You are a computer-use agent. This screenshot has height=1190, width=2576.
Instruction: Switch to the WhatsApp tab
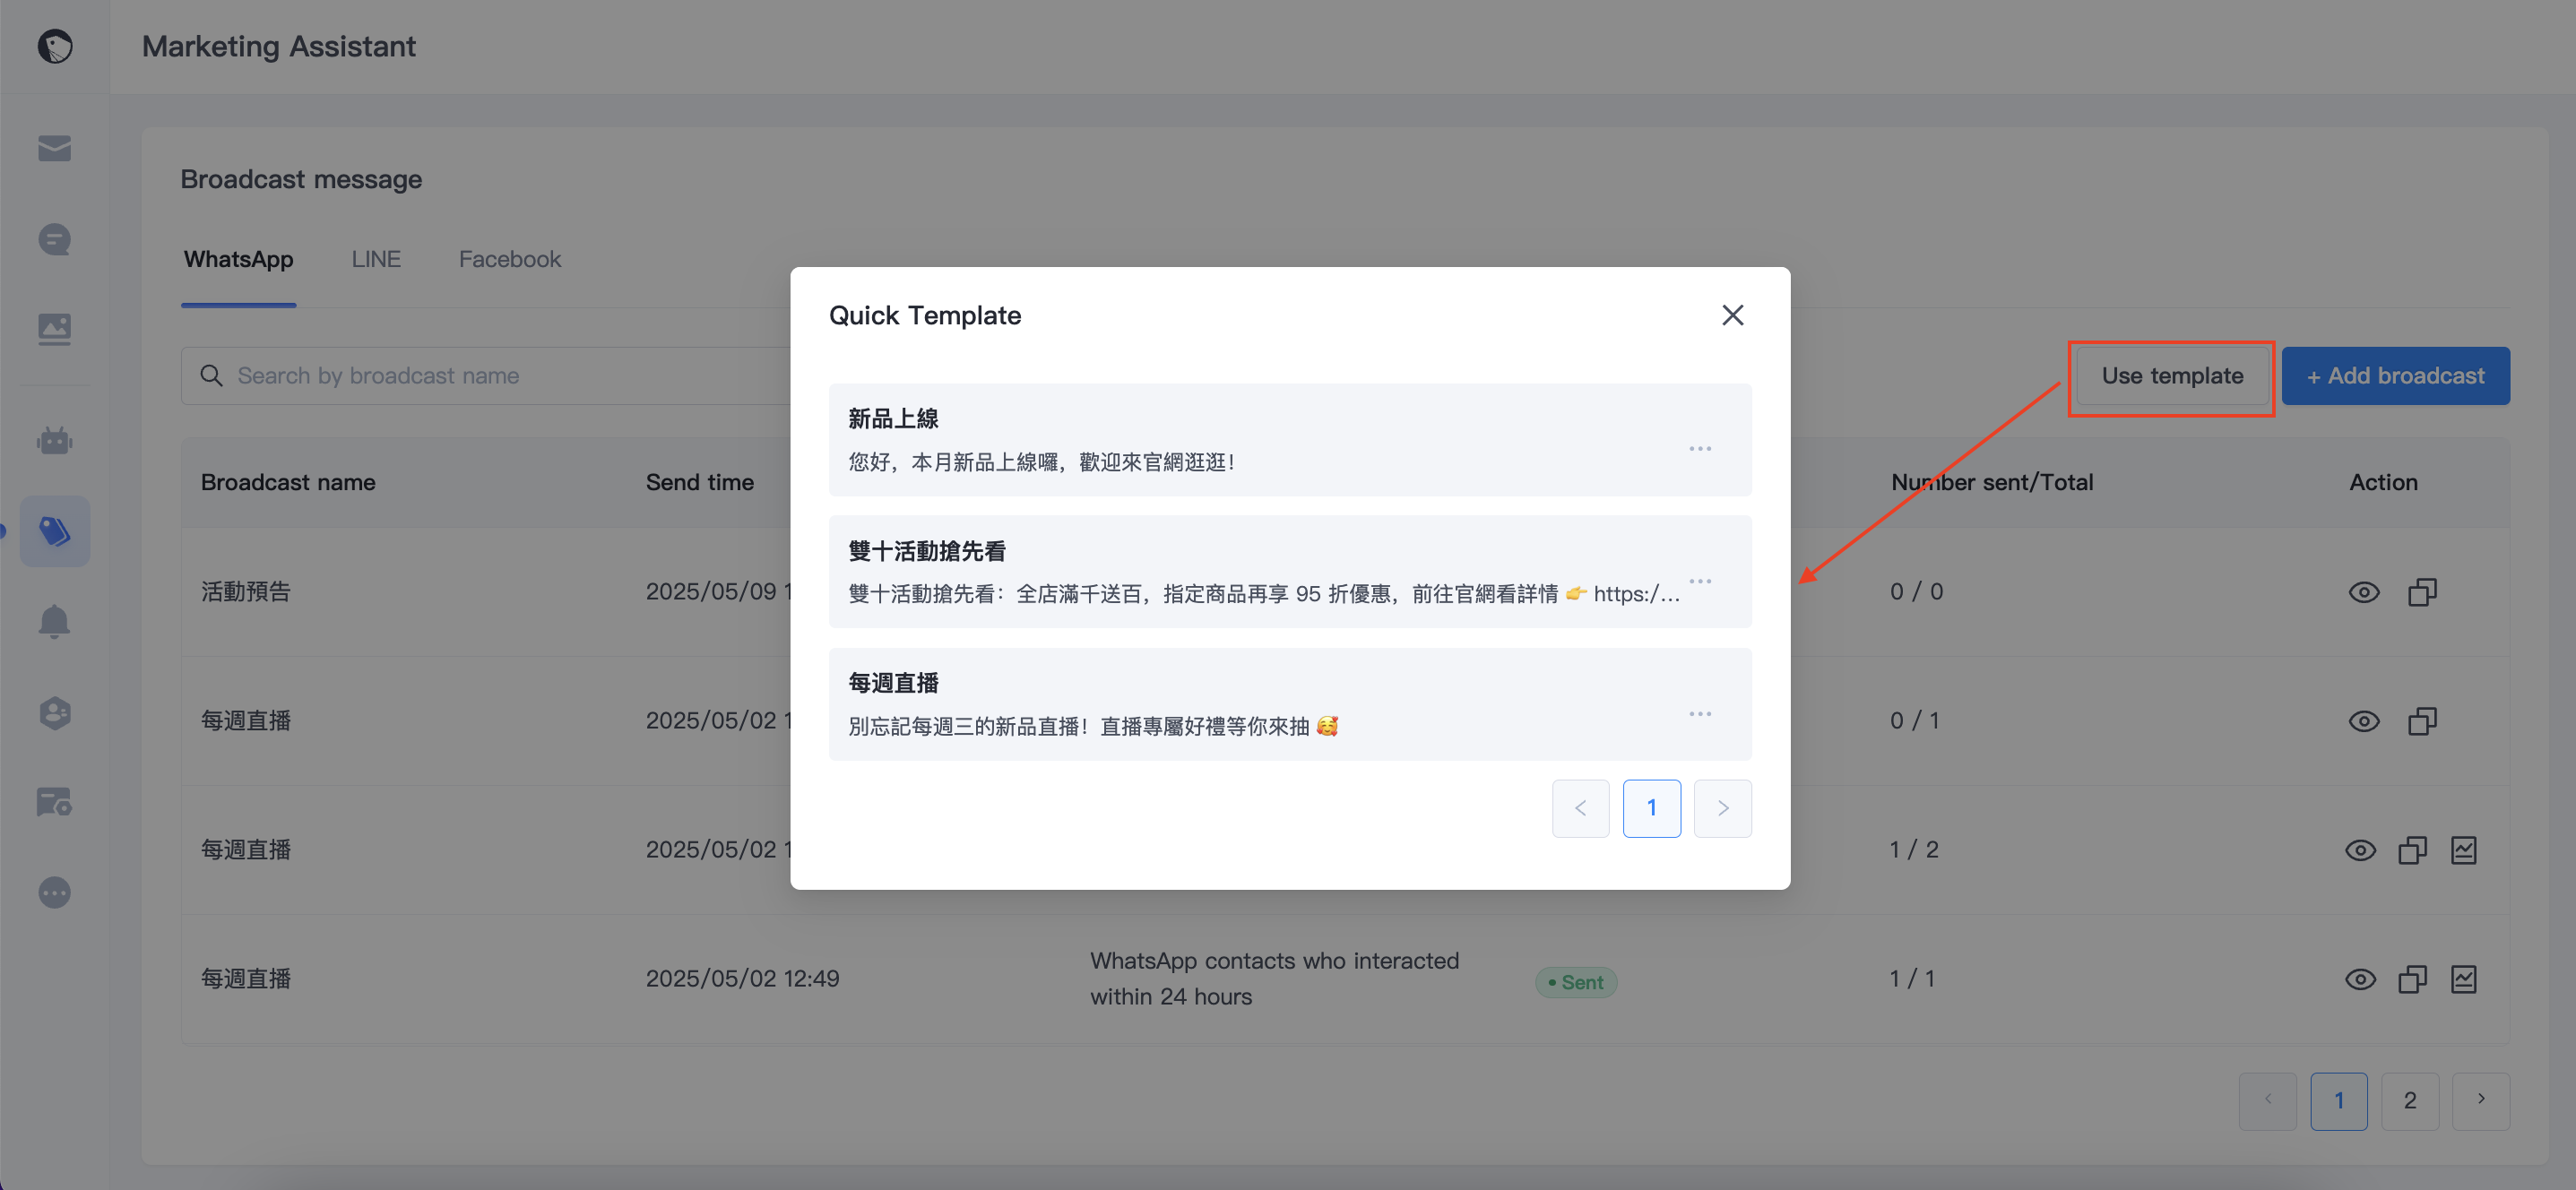[238, 260]
